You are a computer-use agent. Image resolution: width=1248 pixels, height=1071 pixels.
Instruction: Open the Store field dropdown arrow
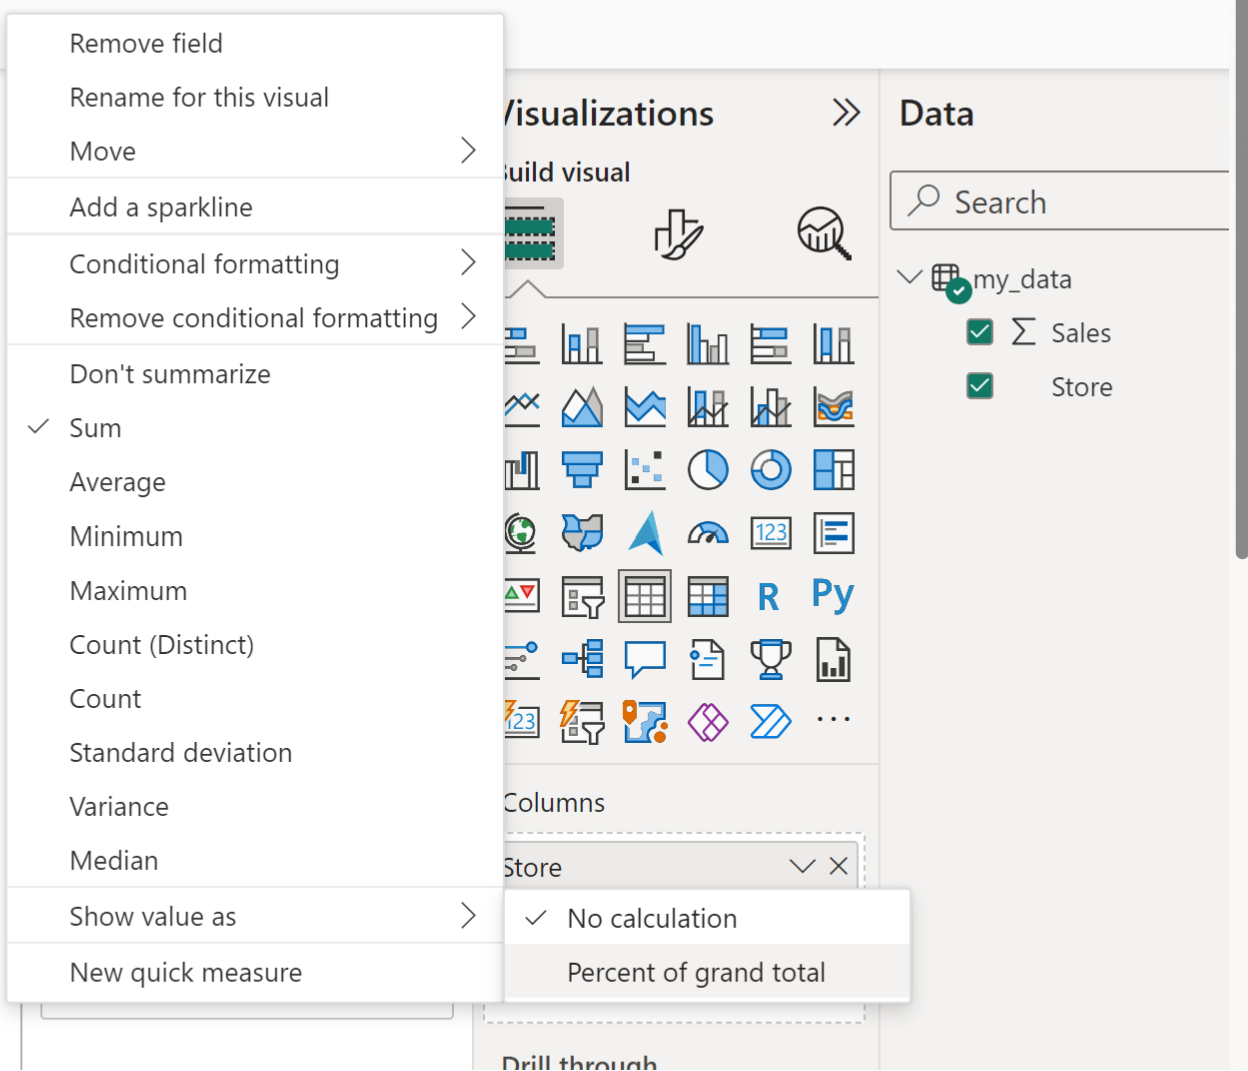tap(802, 866)
